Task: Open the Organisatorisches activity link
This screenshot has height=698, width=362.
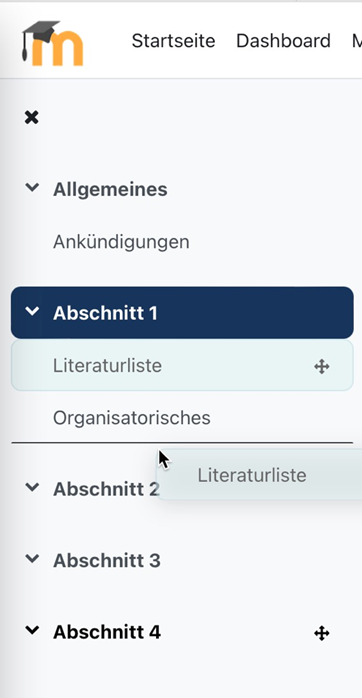Action: 132,418
